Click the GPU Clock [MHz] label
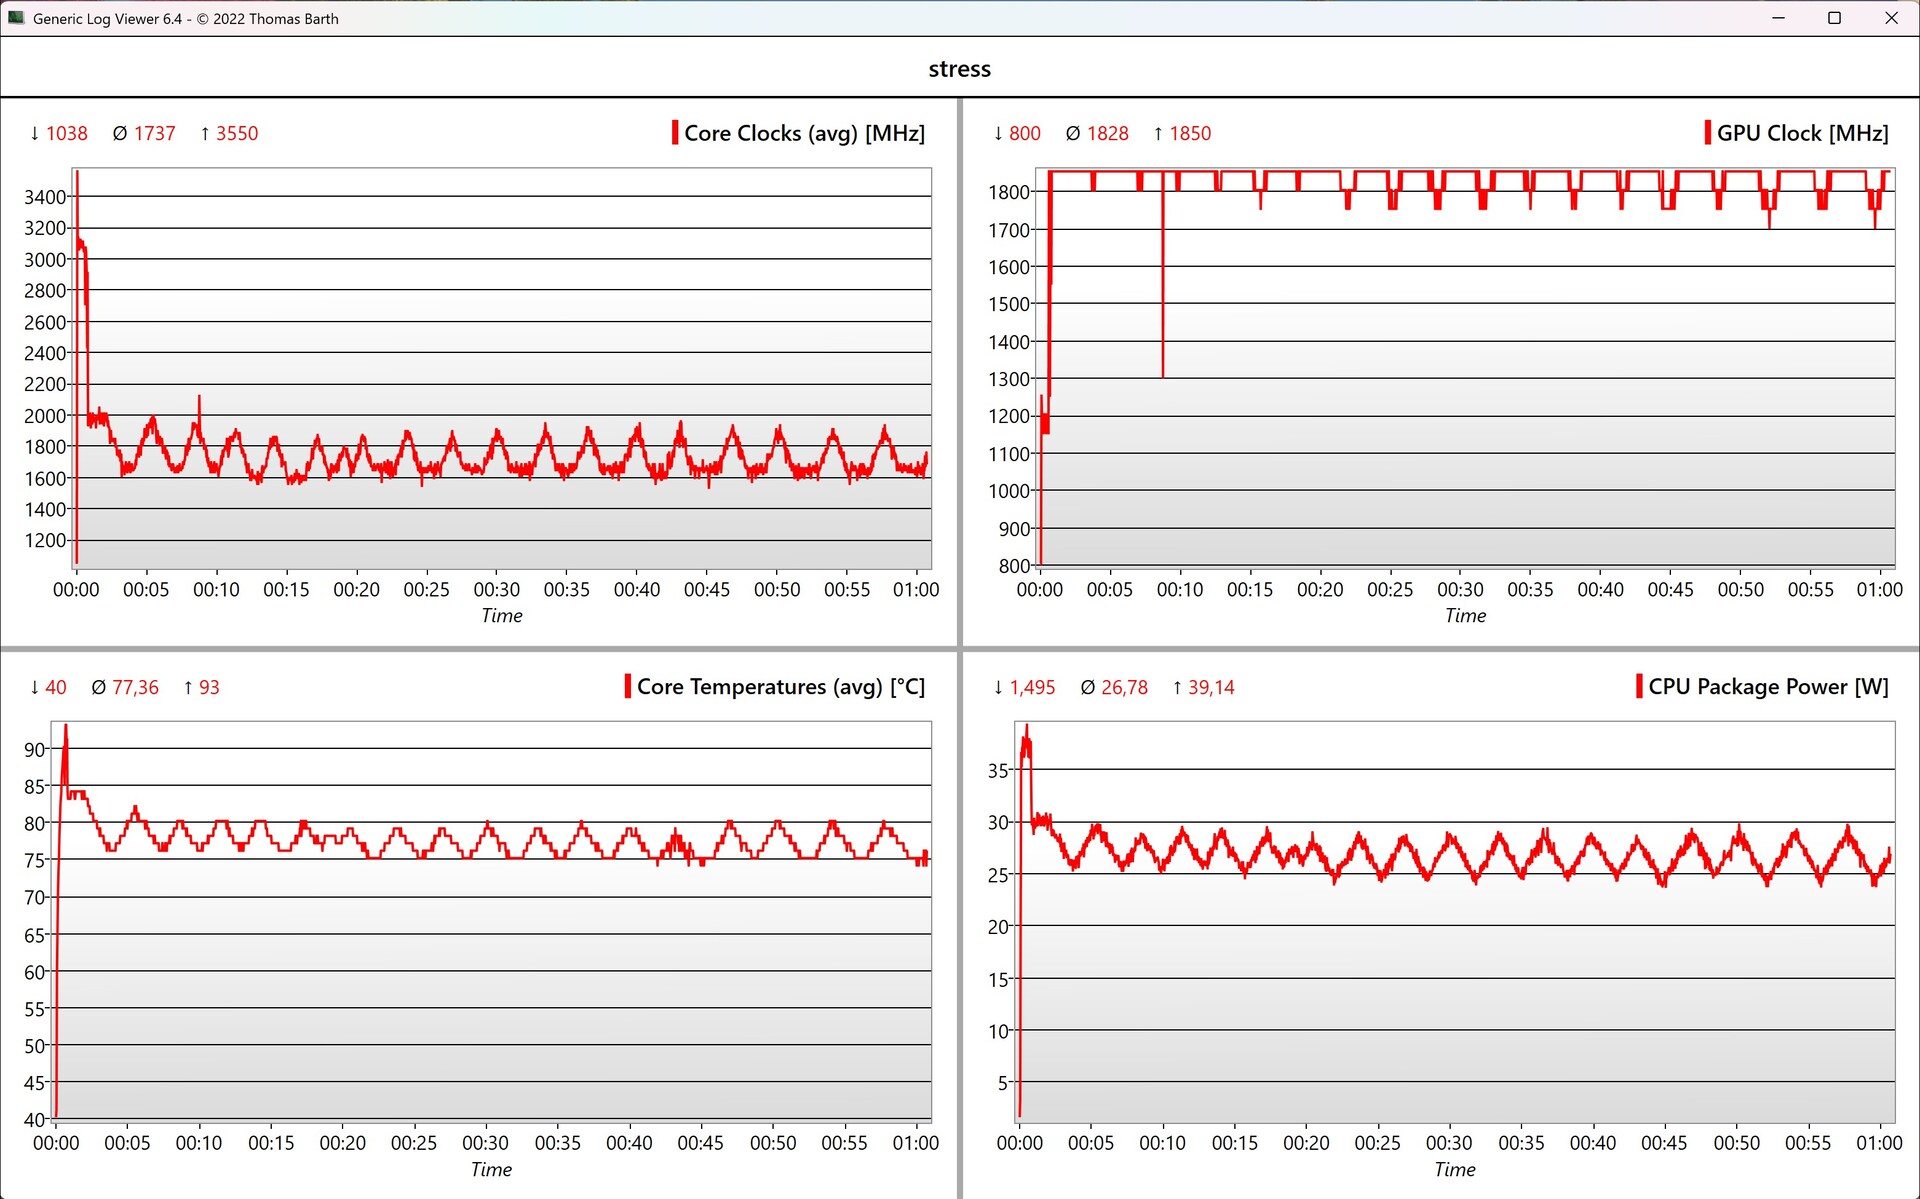Screen dimensions: 1920x1199 click(x=1802, y=133)
